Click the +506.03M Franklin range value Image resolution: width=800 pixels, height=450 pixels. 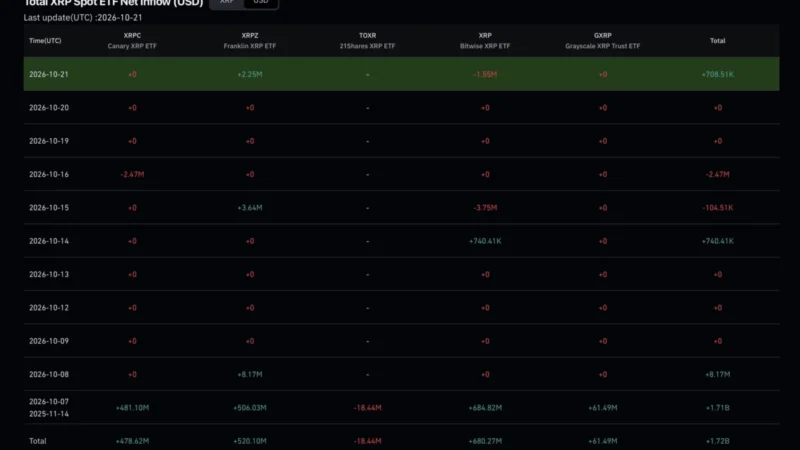pyautogui.click(x=250, y=408)
